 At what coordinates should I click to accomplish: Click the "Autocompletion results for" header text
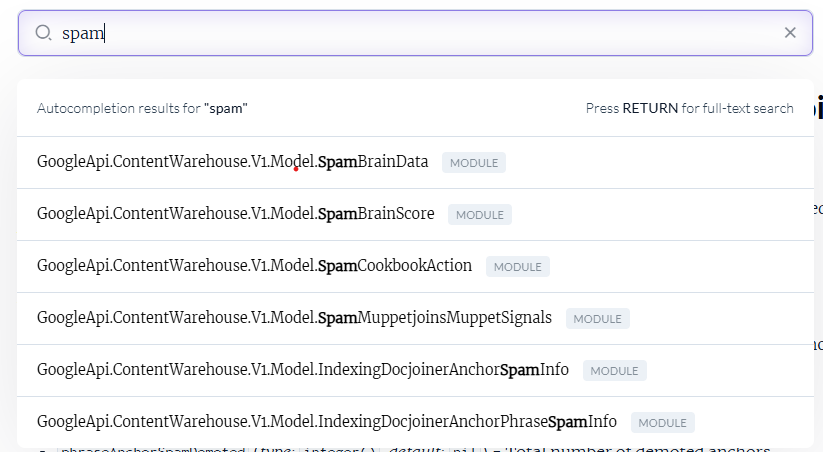118,108
